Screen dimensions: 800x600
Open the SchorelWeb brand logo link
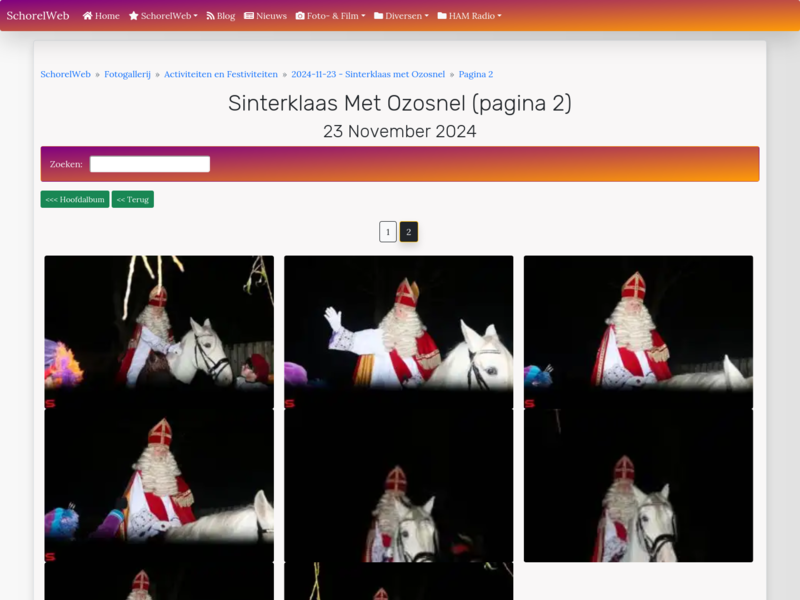pyautogui.click(x=38, y=16)
